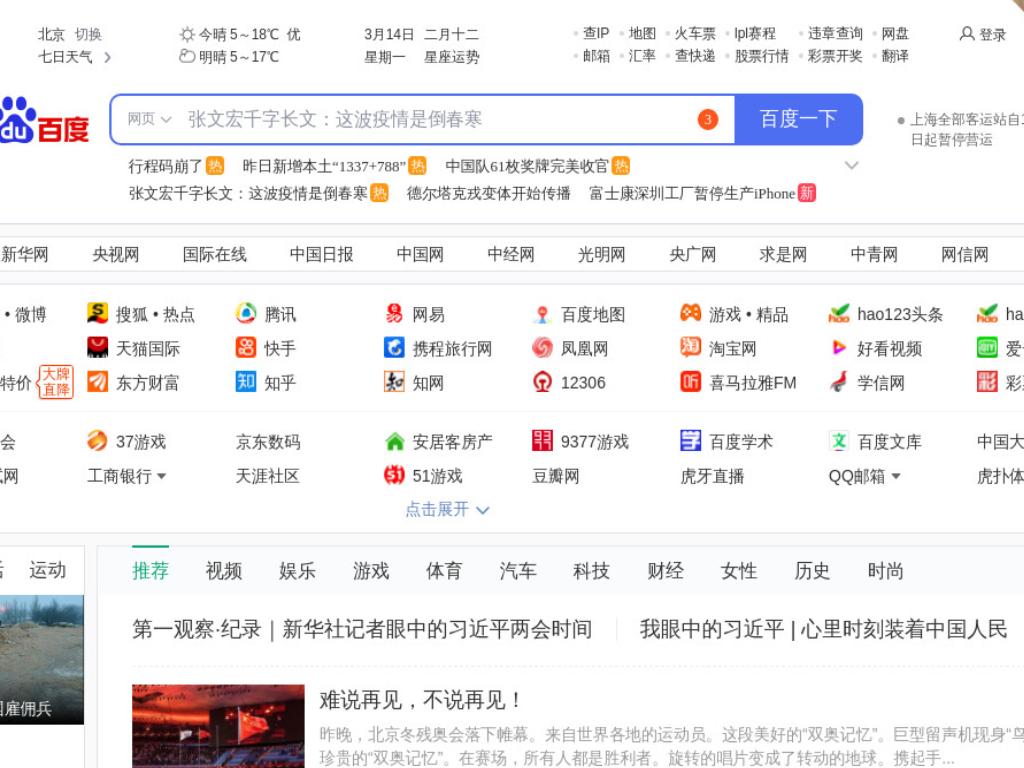Screen dimensions: 1024x768
Task: Open the 工商银行 dropdown arrow
Action: [161, 476]
